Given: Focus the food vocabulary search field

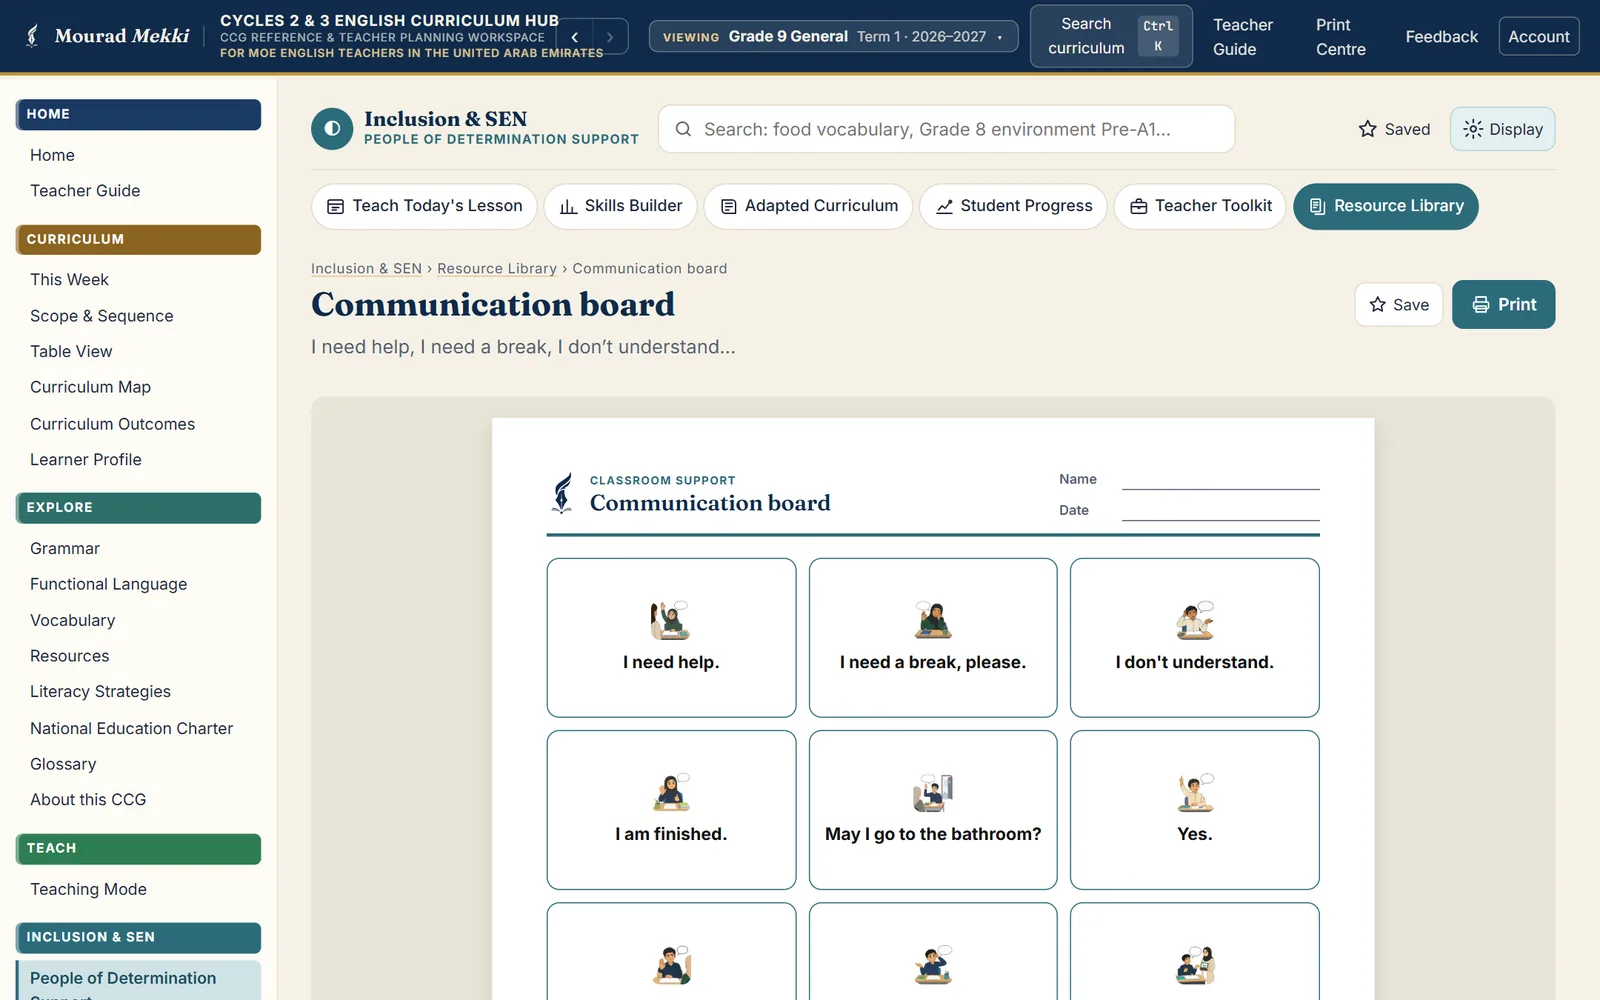Looking at the screenshot, I should (x=946, y=129).
